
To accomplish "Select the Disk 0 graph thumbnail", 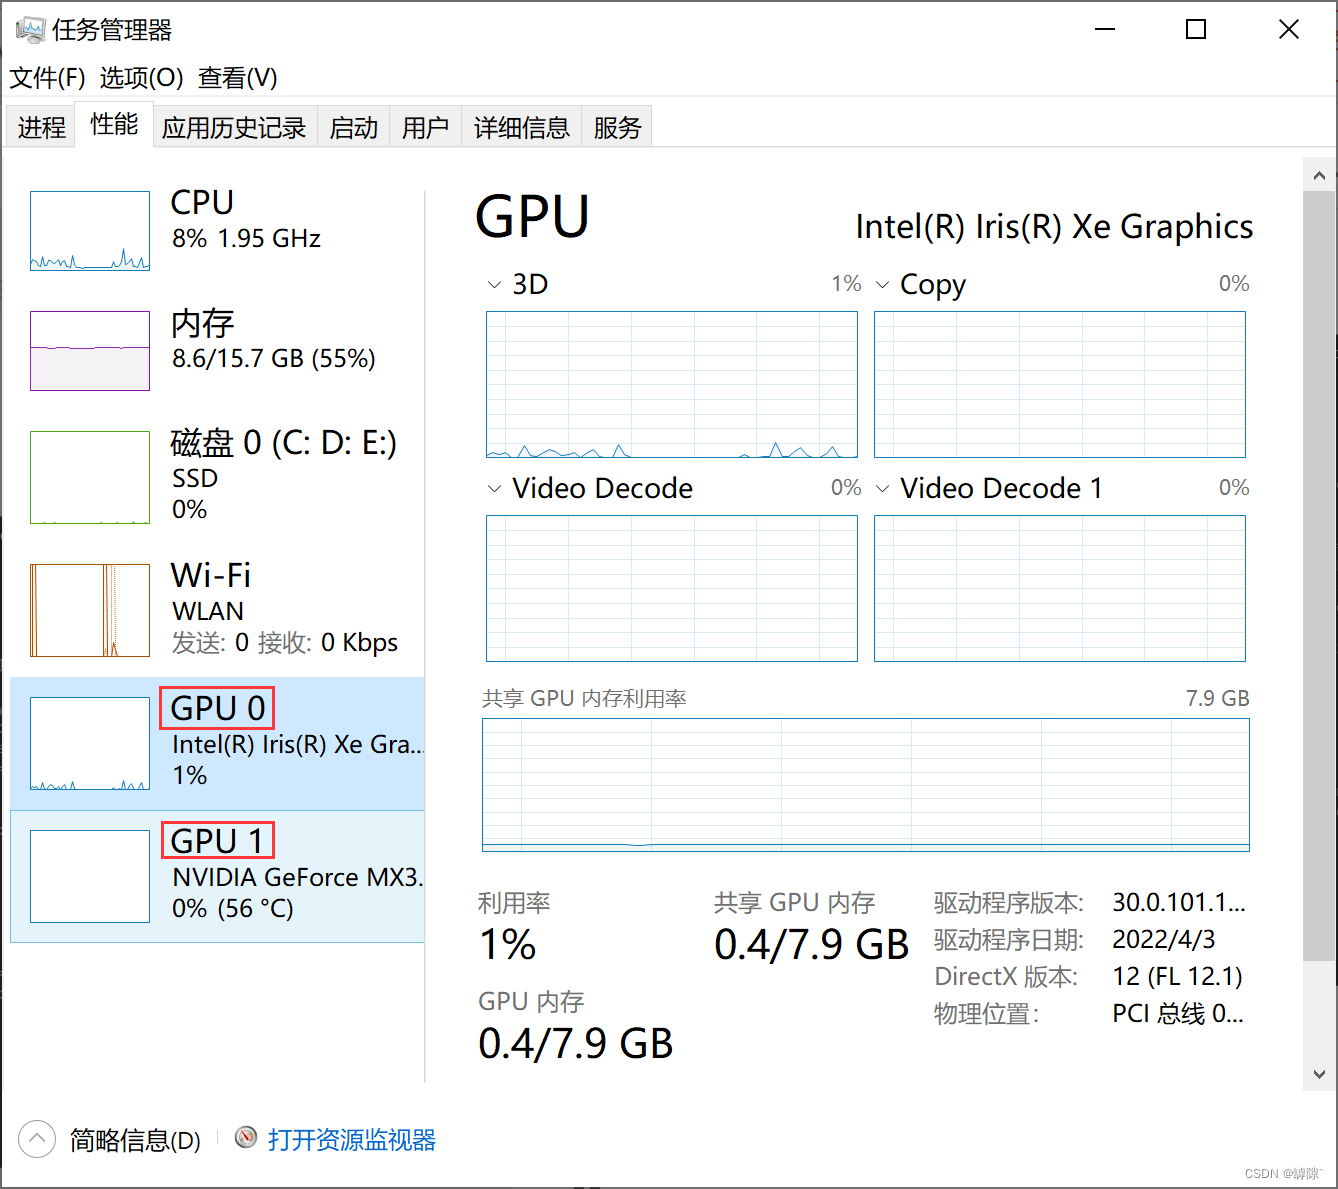I will point(90,477).
